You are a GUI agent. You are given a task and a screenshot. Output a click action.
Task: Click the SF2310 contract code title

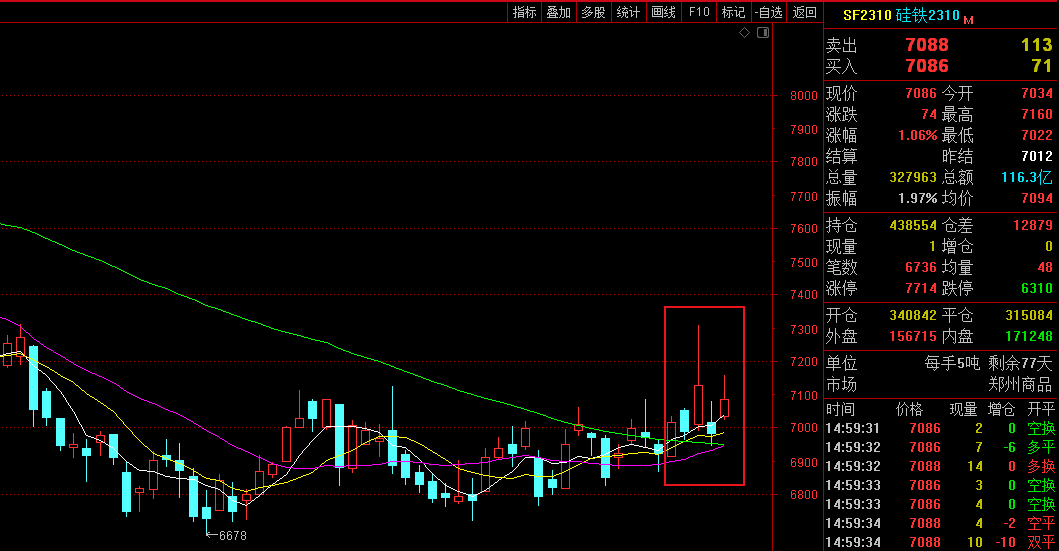[x=866, y=16]
